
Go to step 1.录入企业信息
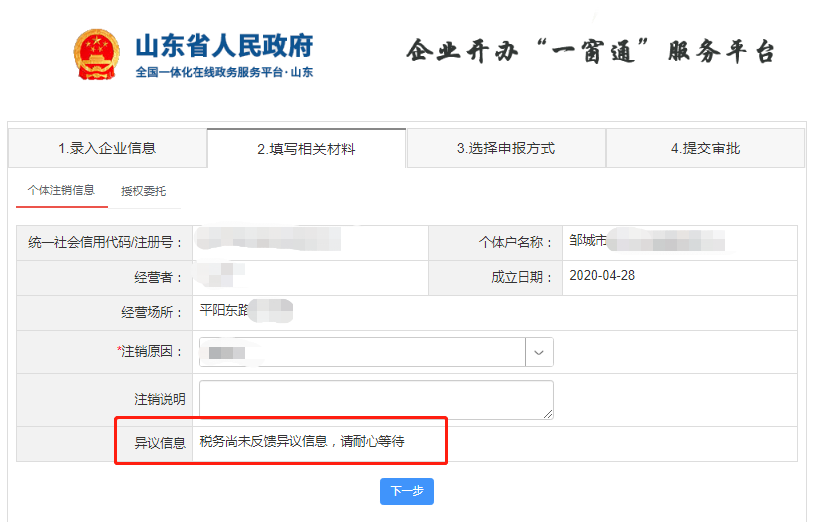107,148
